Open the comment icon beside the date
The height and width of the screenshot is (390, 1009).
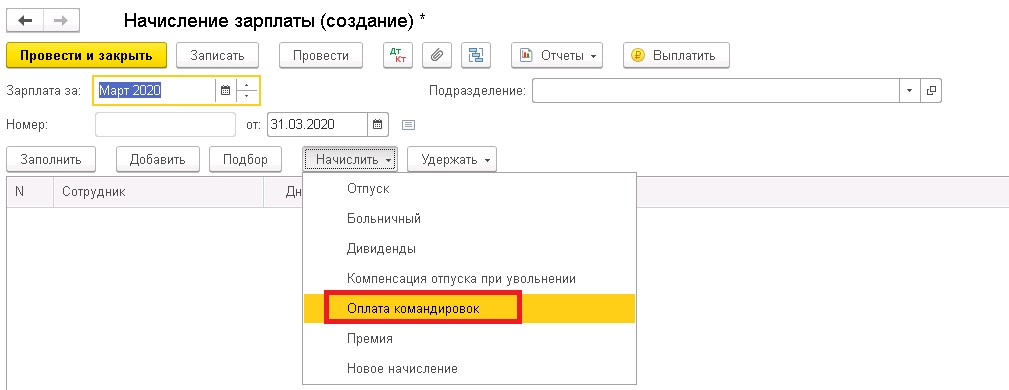[408, 125]
